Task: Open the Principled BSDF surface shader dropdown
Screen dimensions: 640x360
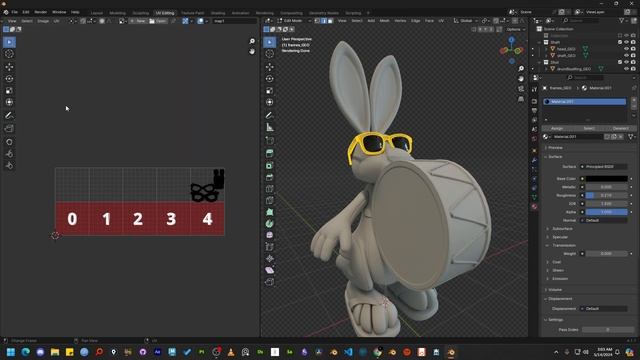Action: (x=604, y=167)
